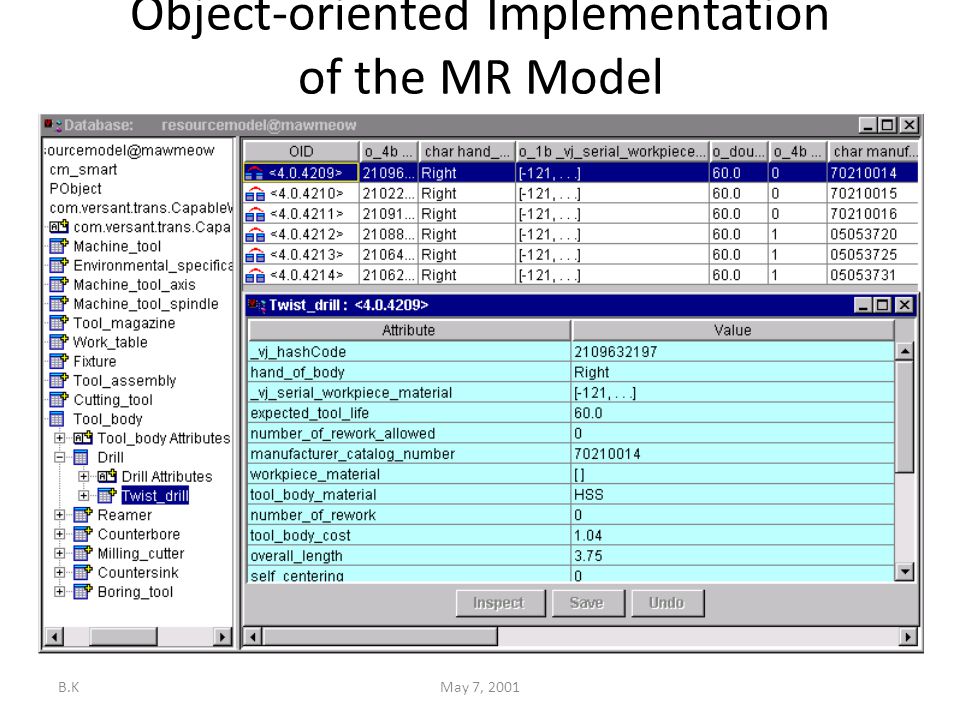Click tree panel scroll left arrow
Screen dimensions: 960x720
coord(54,637)
